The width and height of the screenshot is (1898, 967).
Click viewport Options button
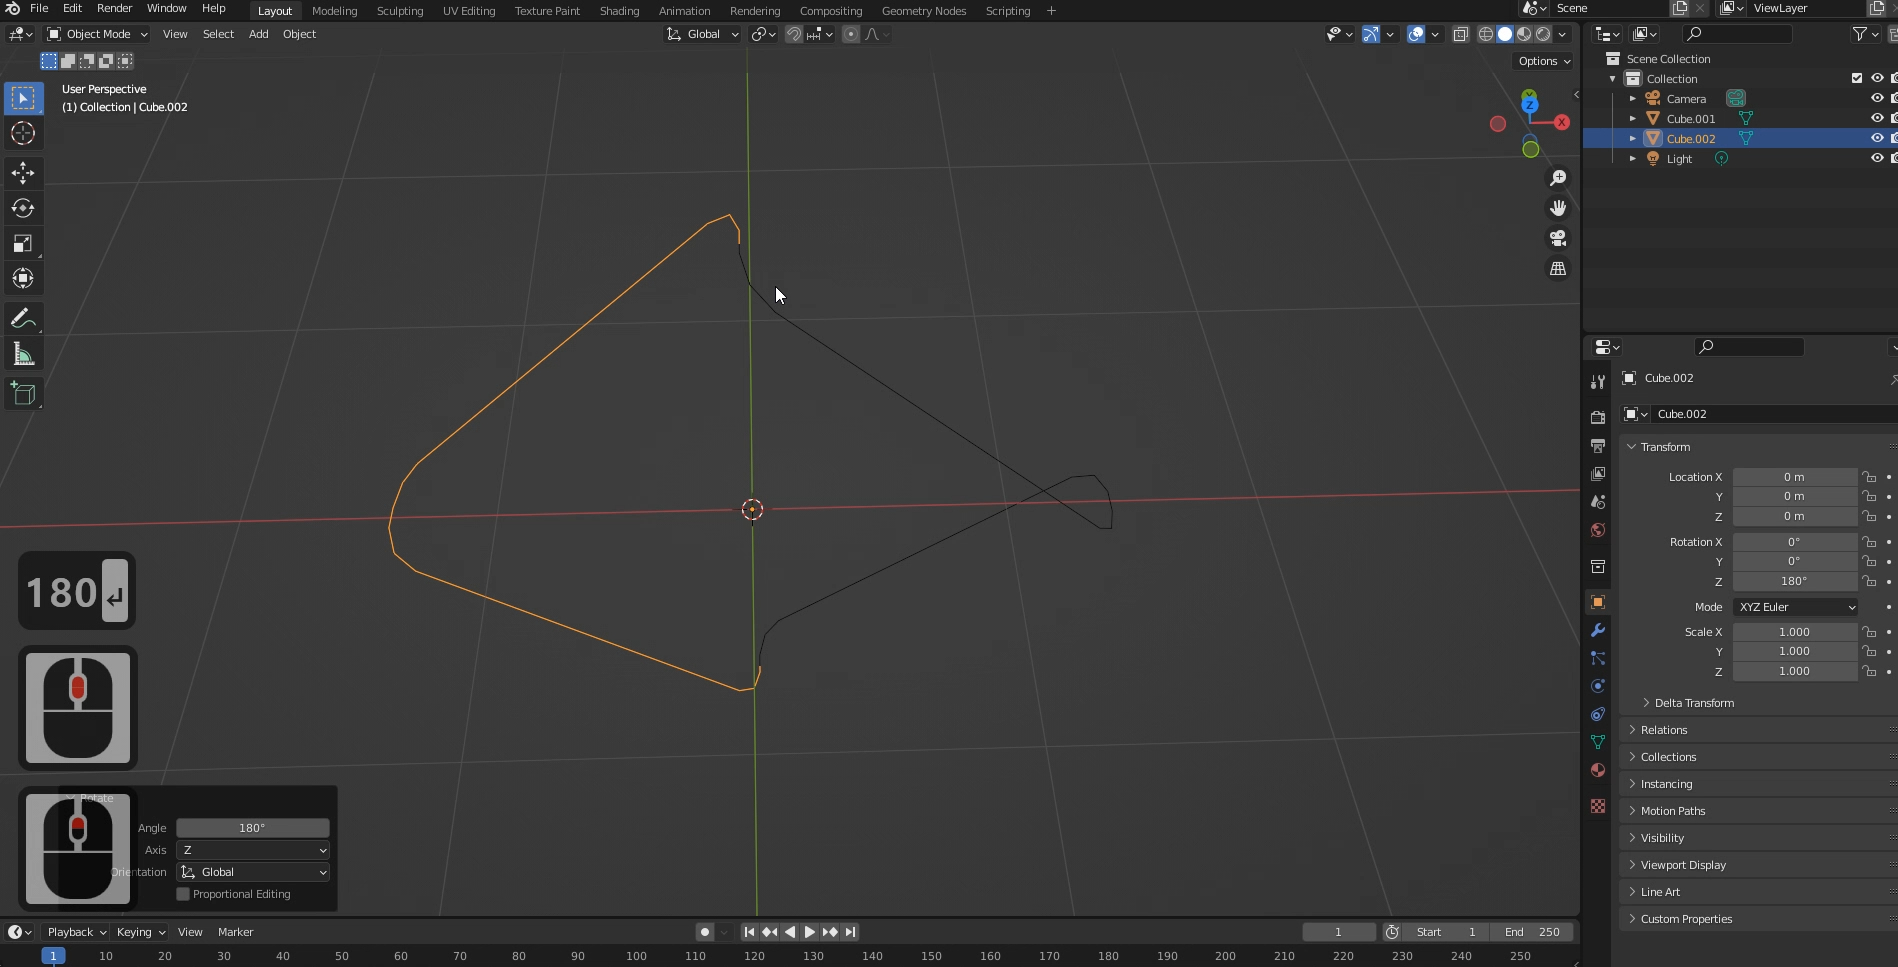[1545, 61]
